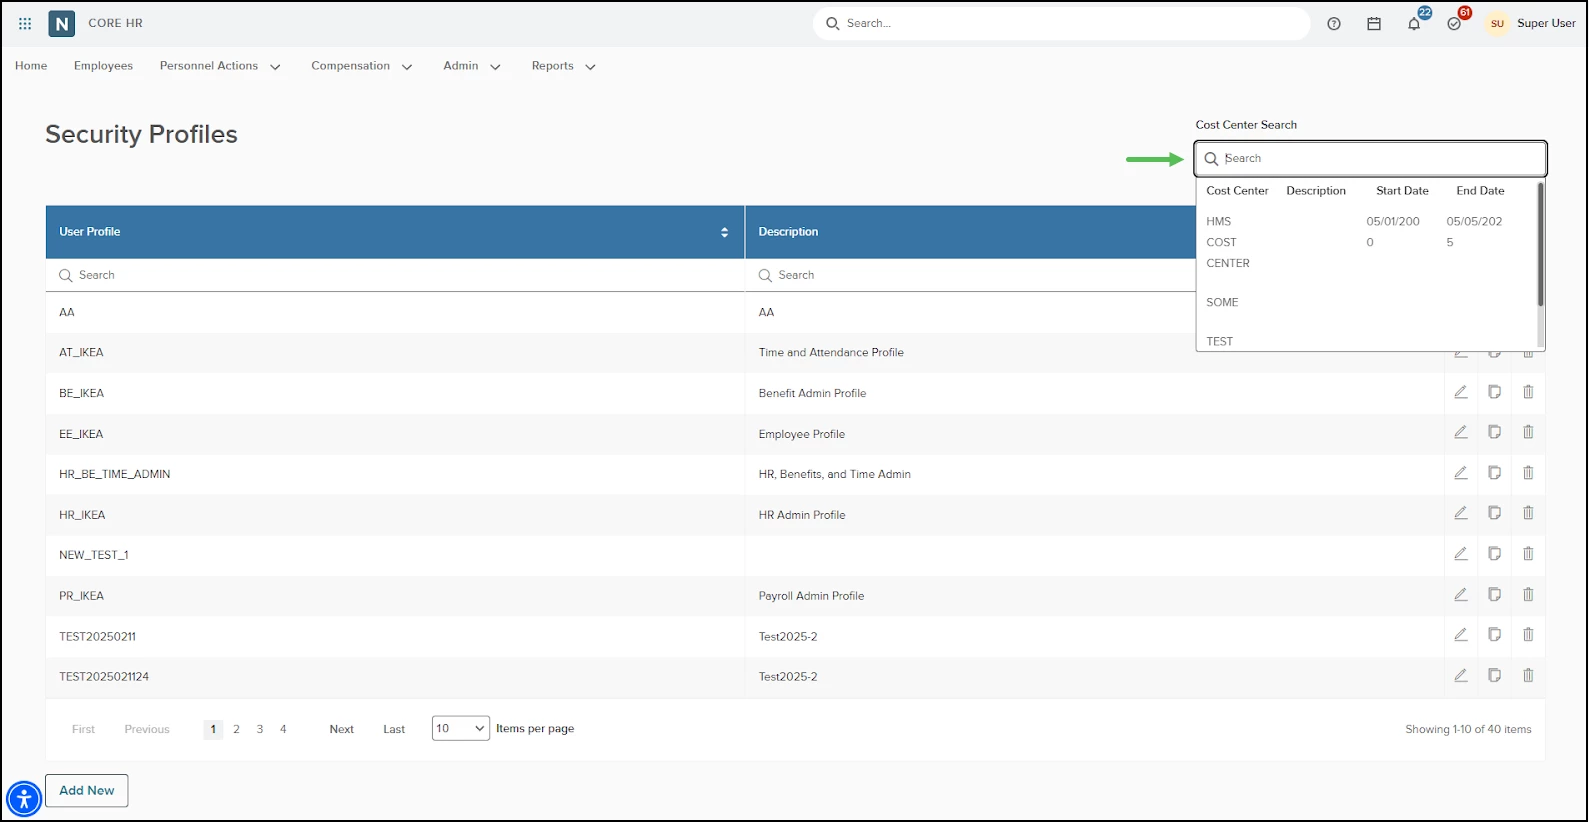The width and height of the screenshot is (1589, 822).
Task: Expand the Admin menu
Action: tap(472, 66)
